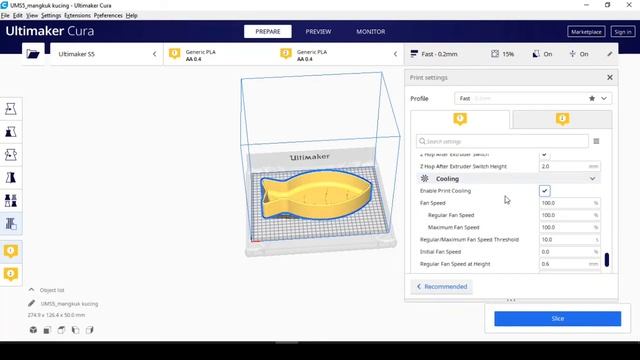Click the support On icon
The image size is (640, 360).
pyautogui.click(x=536, y=54)
